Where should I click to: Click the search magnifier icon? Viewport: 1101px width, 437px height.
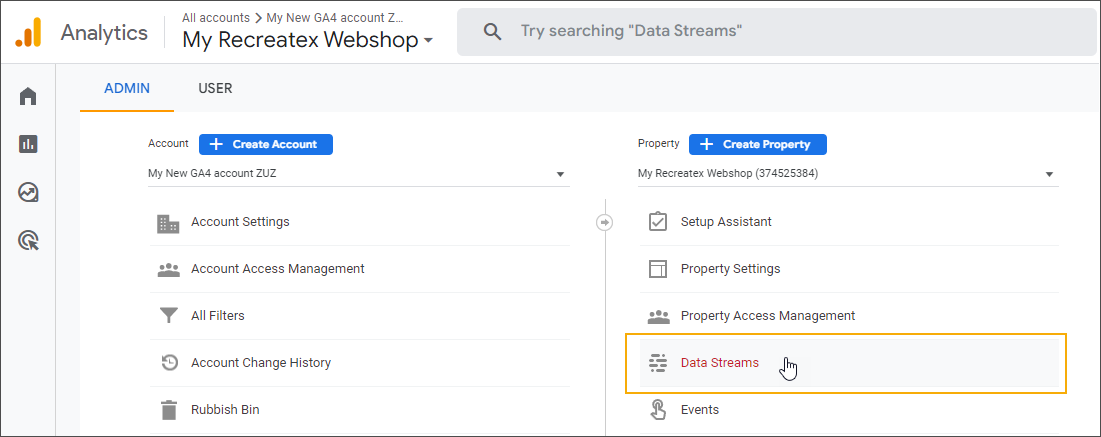(492, 31)
